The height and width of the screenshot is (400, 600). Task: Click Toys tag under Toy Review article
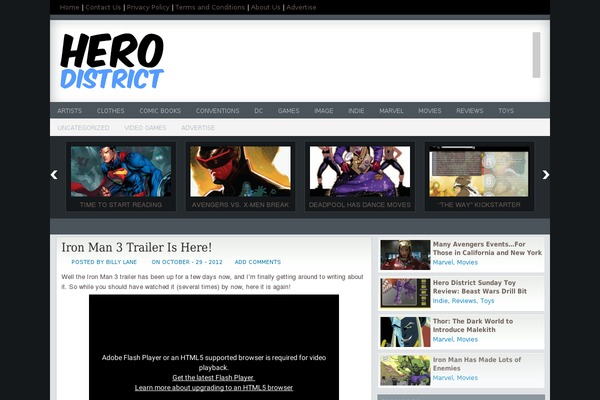487,301
